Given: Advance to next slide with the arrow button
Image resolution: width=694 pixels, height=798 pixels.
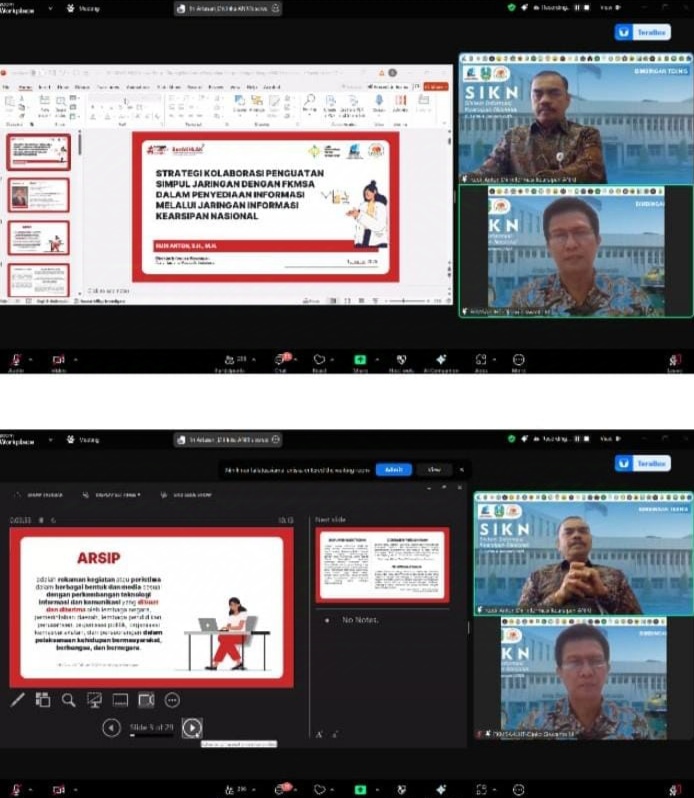Looking at the screenshot, I should point(192,728).
